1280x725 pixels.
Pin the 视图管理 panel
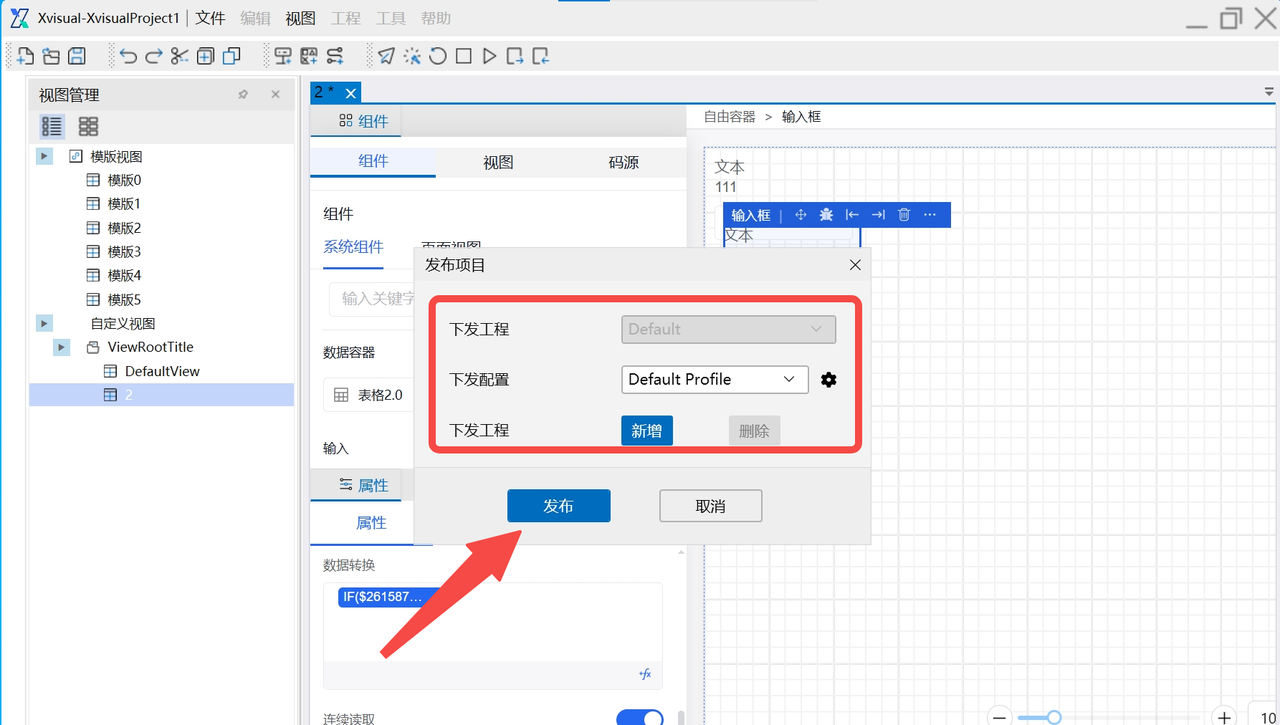(x=243, y=95)
